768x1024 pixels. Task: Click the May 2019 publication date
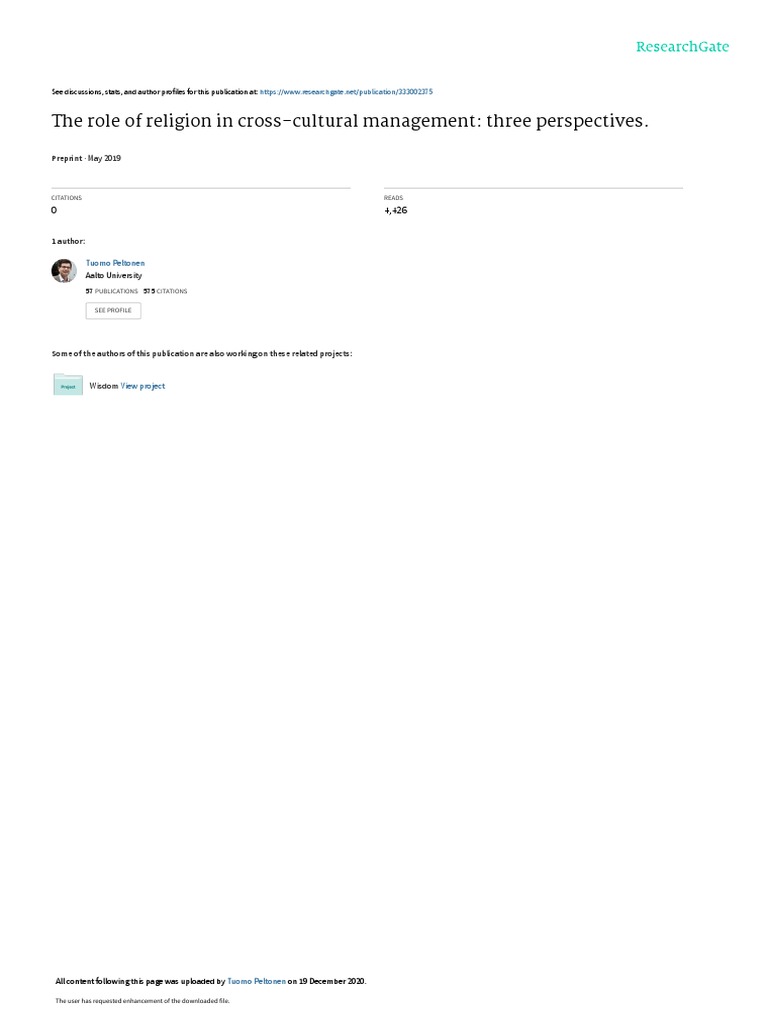(104, 159)
